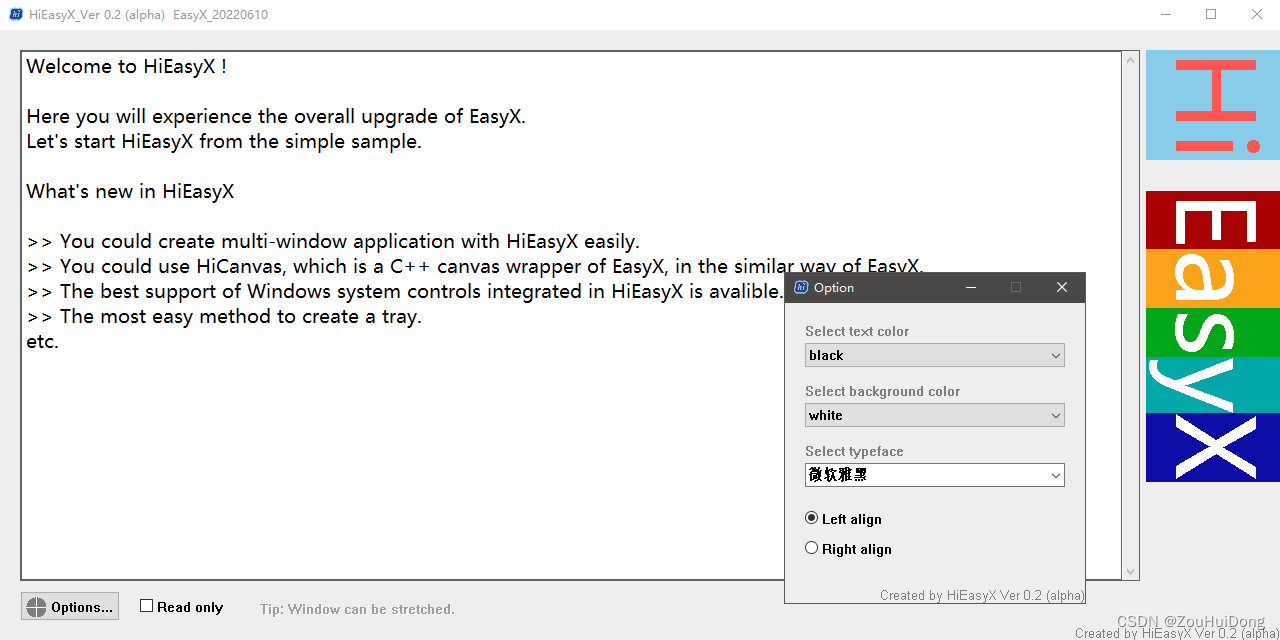The height and width of the screenshot is (640, 1280).
Task: Click the Option dialog title bar icon
Action: pos(801,287)
